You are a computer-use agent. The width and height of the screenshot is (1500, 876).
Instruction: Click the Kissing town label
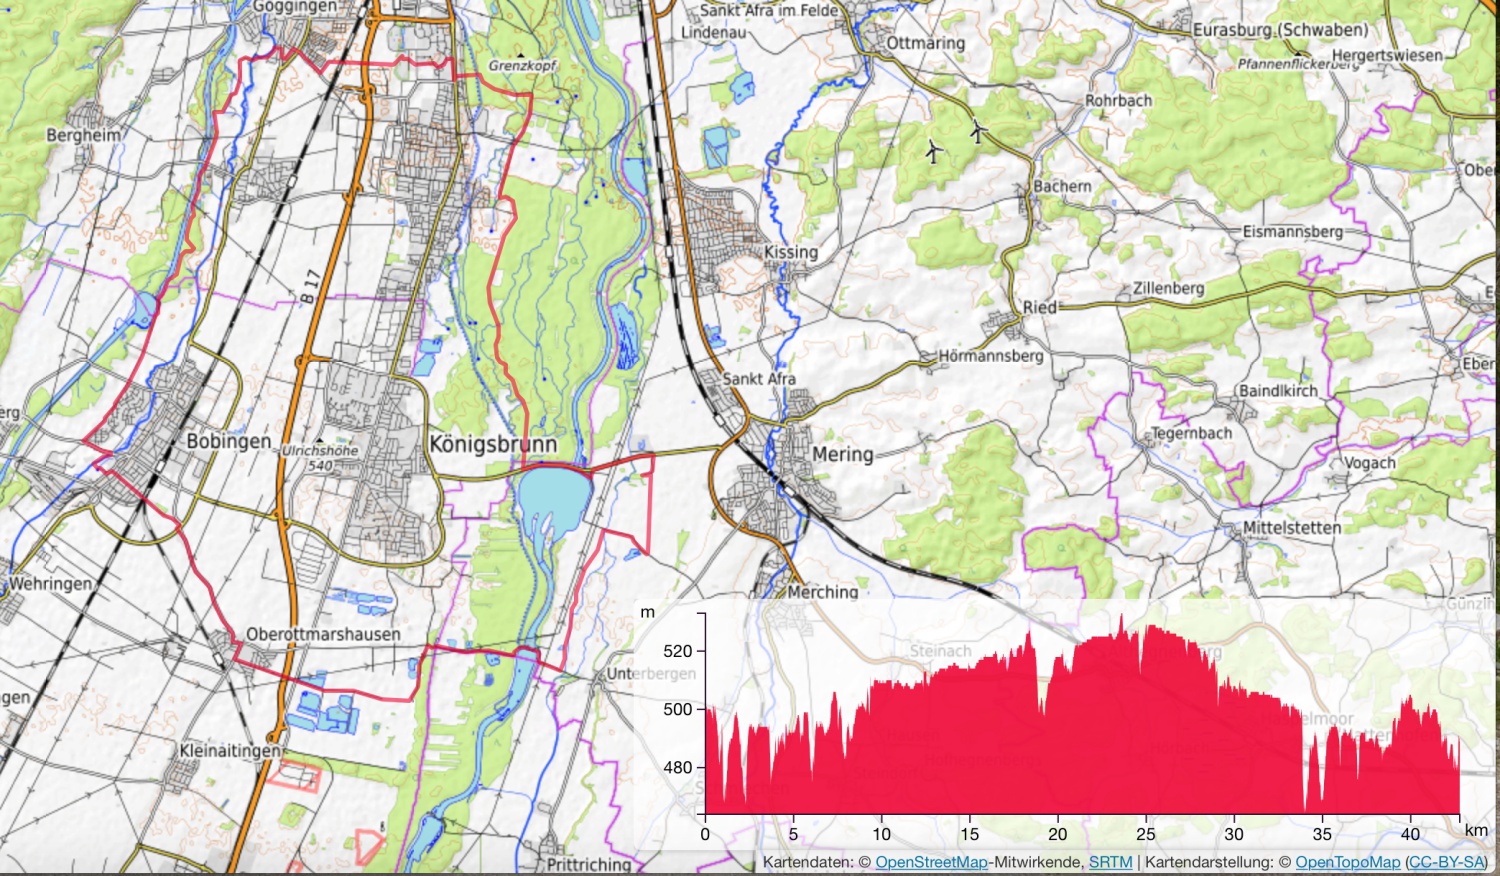(x=790, y=252)
